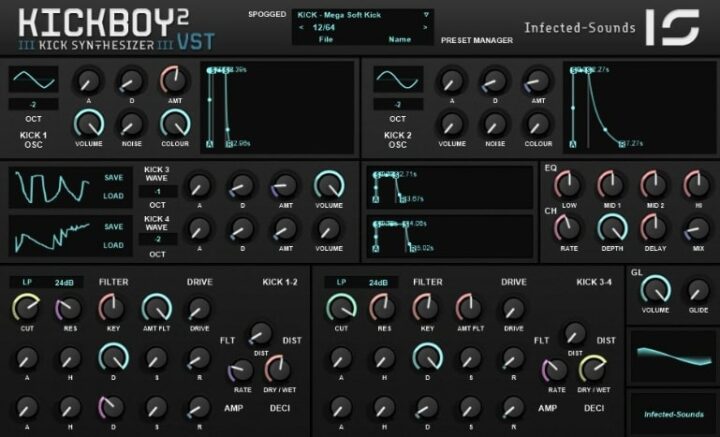
Task: Click the Kick 3 wave shape preview
Action: point(50,187)
